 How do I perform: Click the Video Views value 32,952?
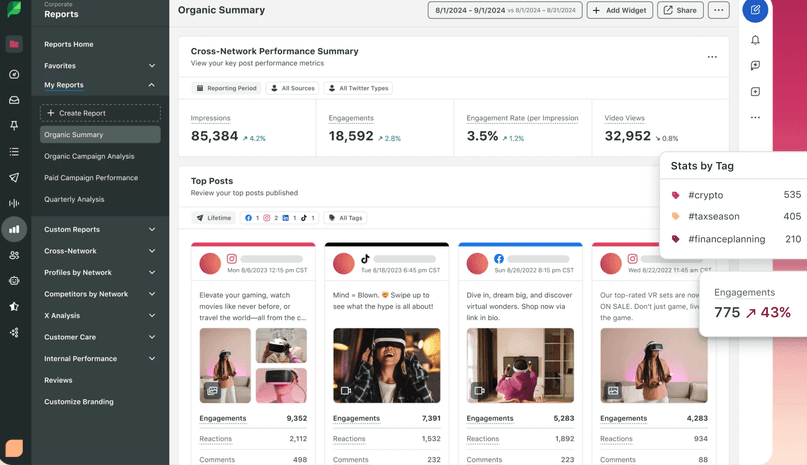(627, 136)
